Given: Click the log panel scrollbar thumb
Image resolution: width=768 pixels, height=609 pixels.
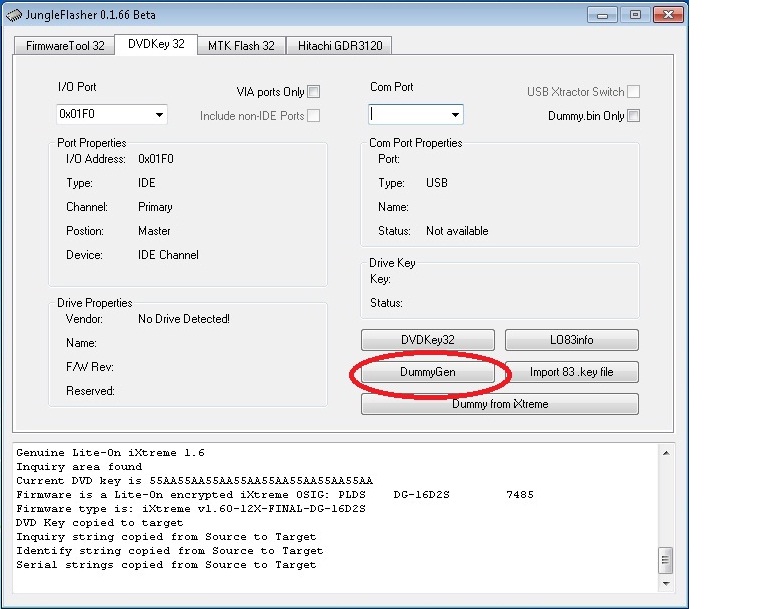Looking at the screenshot, I should (666, 560).
